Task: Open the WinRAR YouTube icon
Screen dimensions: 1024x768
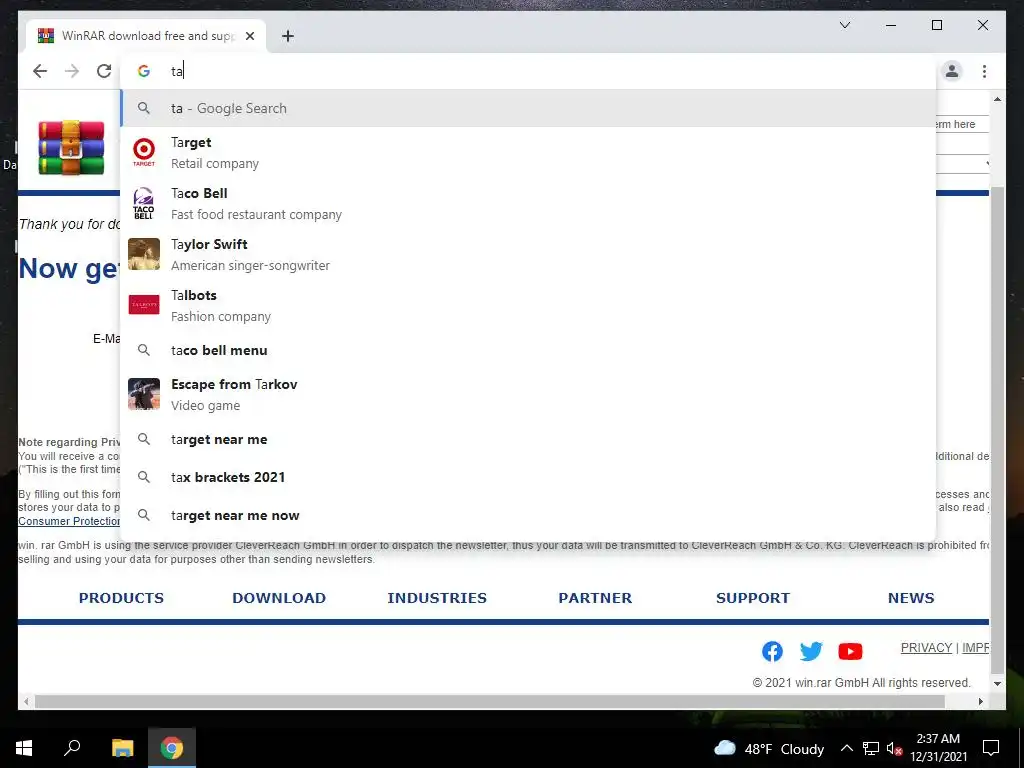Action: [850, 651]
